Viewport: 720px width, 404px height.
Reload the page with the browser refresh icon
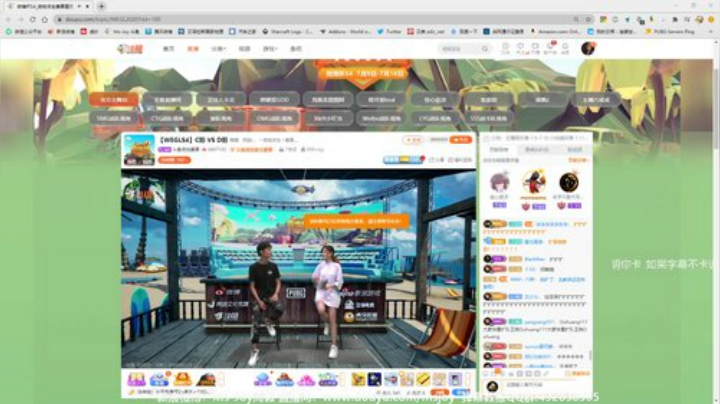point(33,19)
